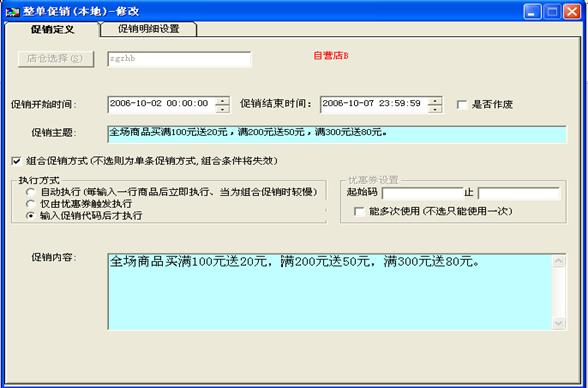Select 输入促销代码后才执行 radio option
This screenshot has width=588, height=388.
pyautogui.click(x=30, y=216)
